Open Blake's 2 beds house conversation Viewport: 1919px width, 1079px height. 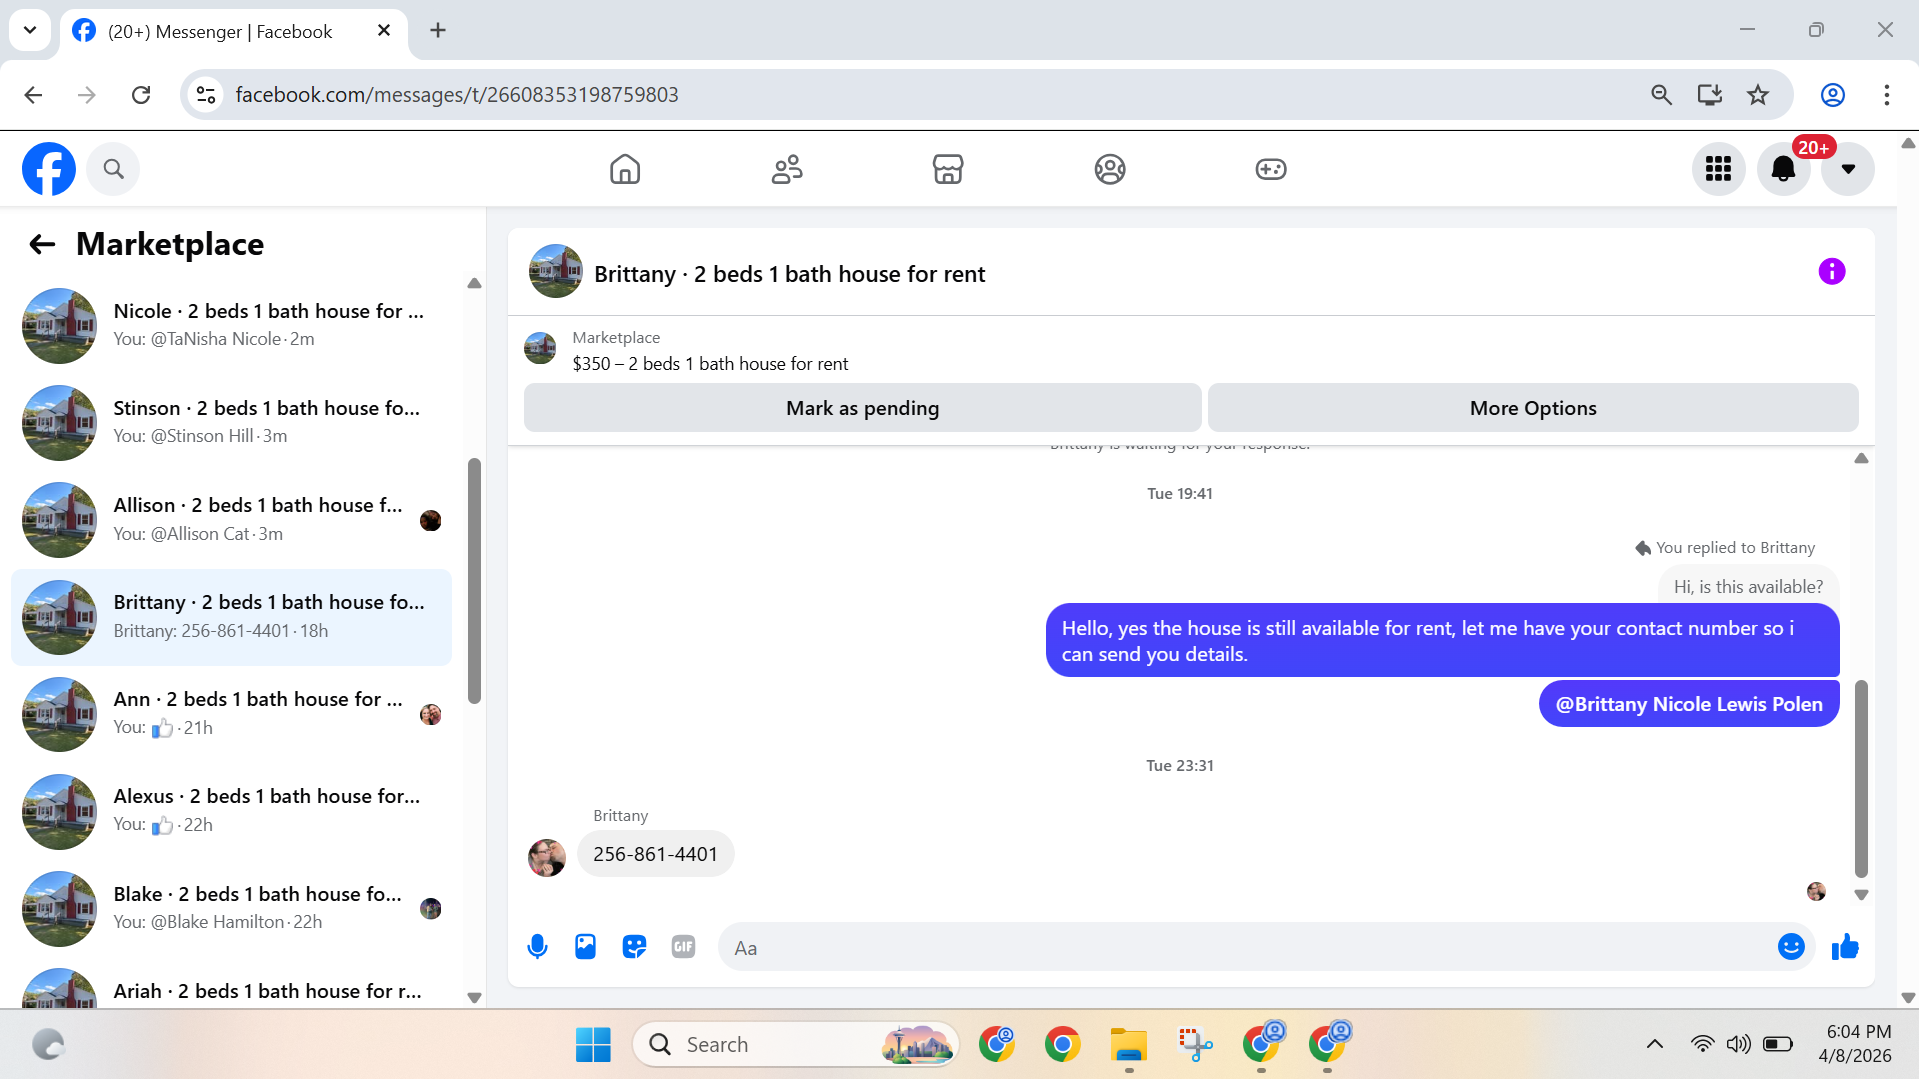click(231, 908)
